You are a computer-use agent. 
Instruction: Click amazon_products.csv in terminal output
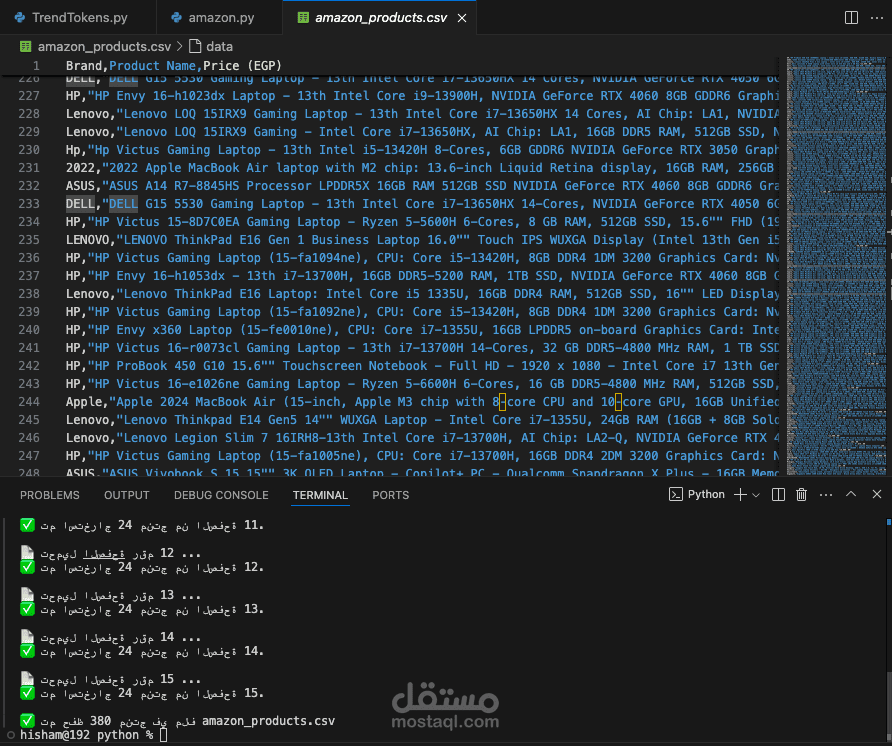point(269,720)
